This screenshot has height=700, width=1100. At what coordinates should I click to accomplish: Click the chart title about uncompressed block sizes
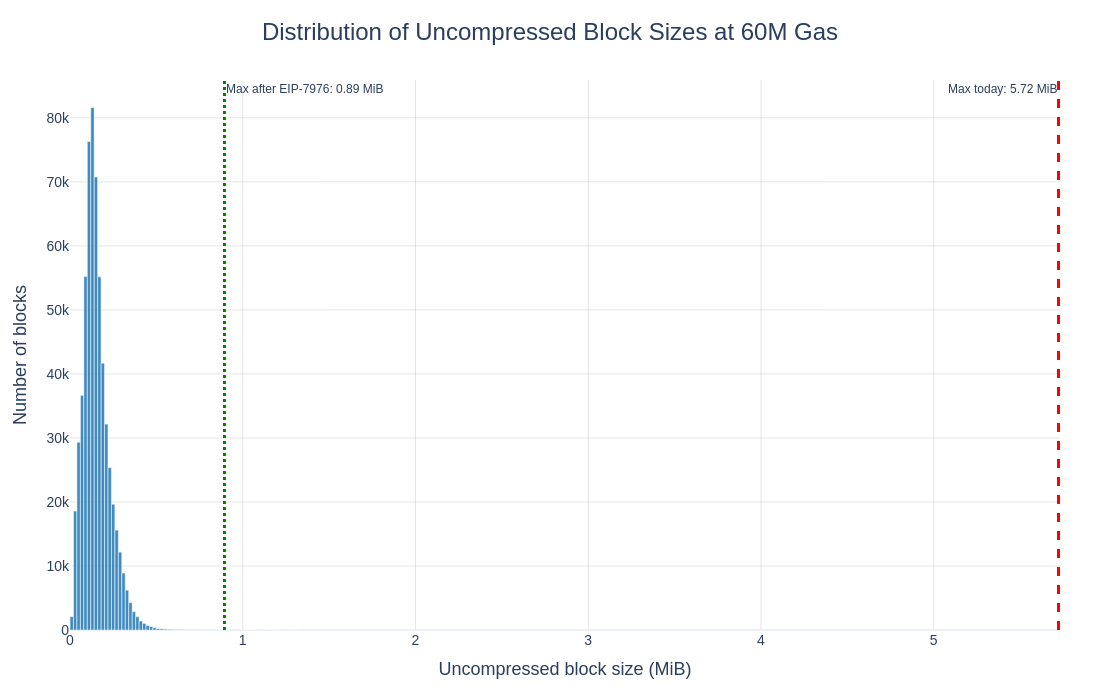point(549,32)
